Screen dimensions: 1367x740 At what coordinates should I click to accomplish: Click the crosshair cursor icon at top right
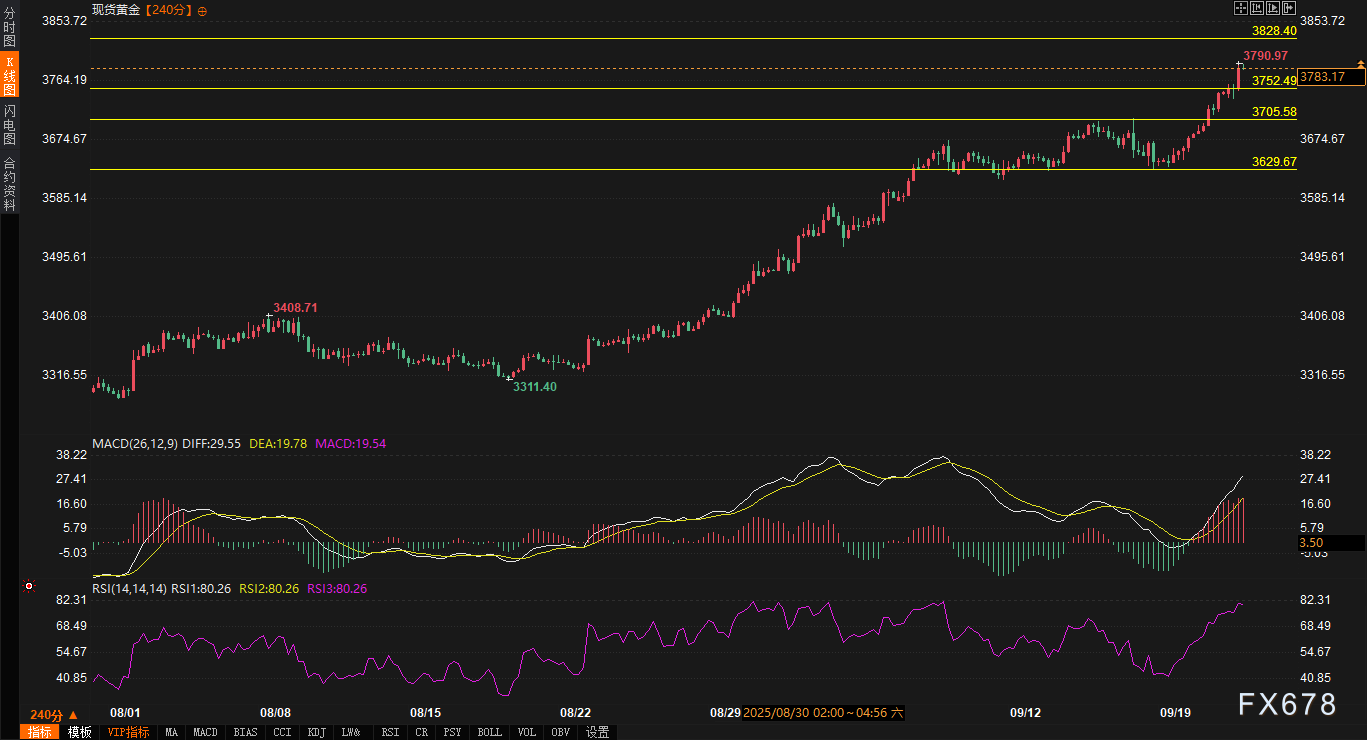[1240, 7]
